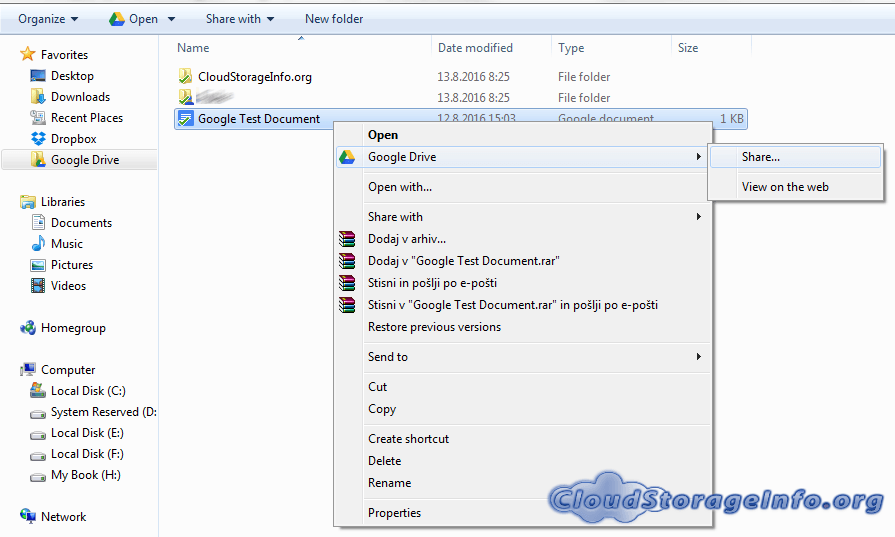Choose Dodaj v "Google Test Document.rar"
The height and width of the screenshot is (537, 895).
463,261
